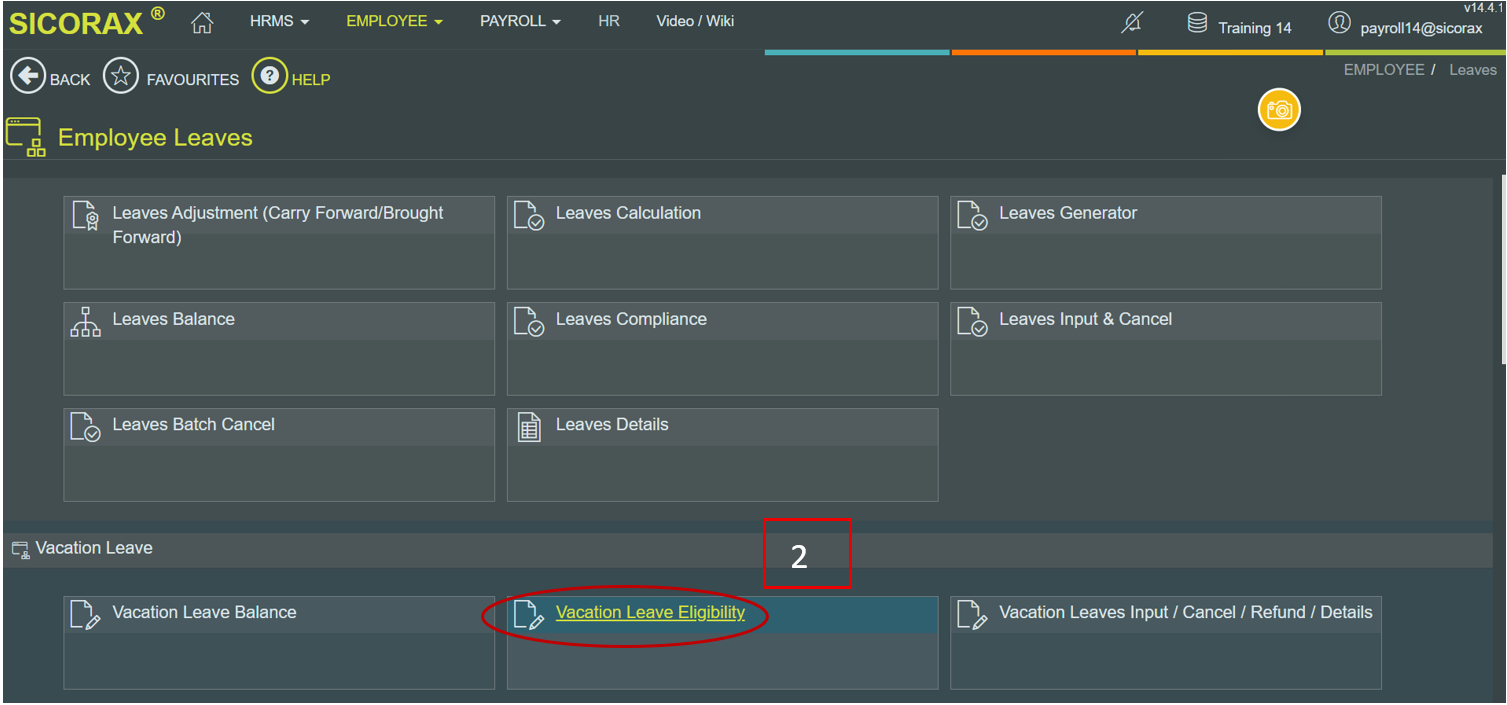Click the Leaves Generator document icon
Viewport: 1507px width, 705px height.
973,215
